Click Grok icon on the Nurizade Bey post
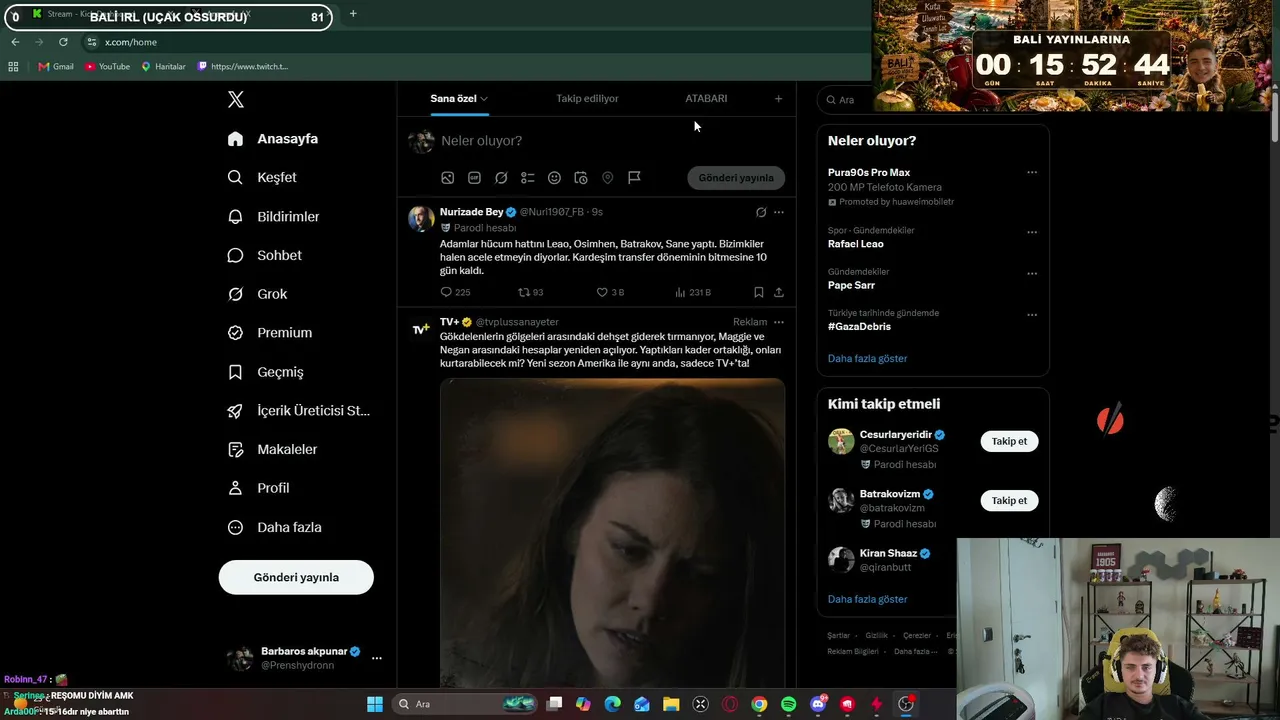This screenshot has width=1280, height=720. click(761, 212)
